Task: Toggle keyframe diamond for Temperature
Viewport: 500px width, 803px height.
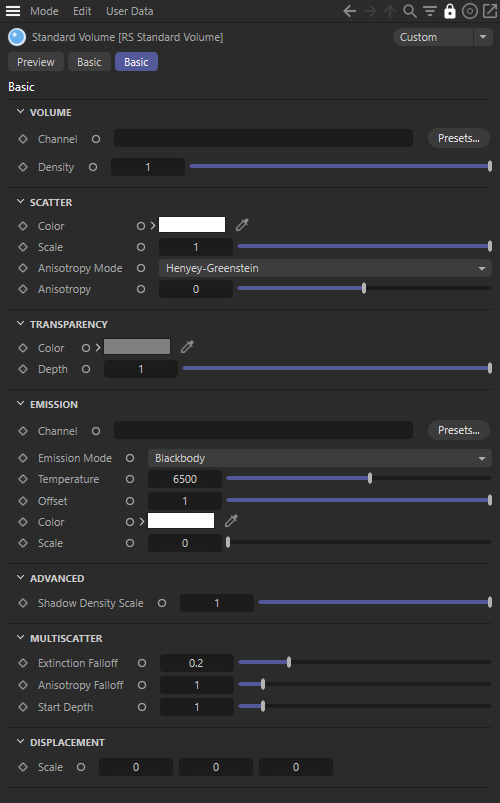Action: pos(23,479)
